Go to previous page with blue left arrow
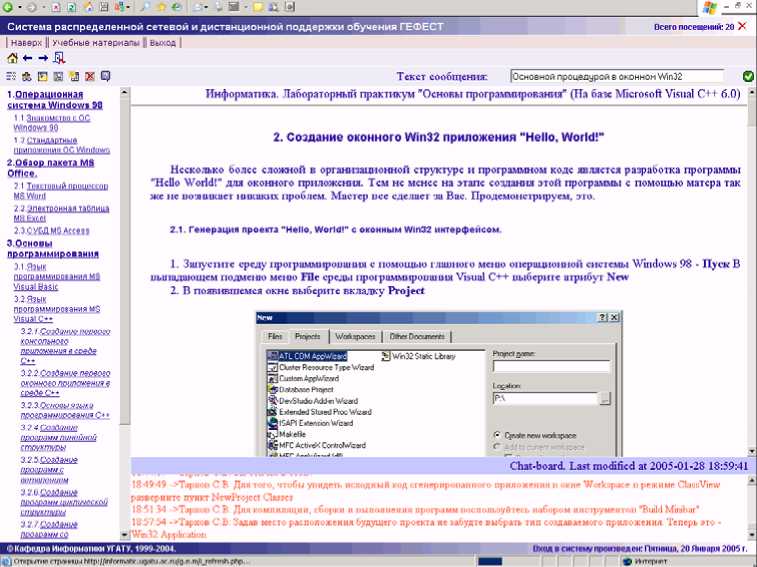This screenshot has width=757, height=567. (x=28, y=58)
